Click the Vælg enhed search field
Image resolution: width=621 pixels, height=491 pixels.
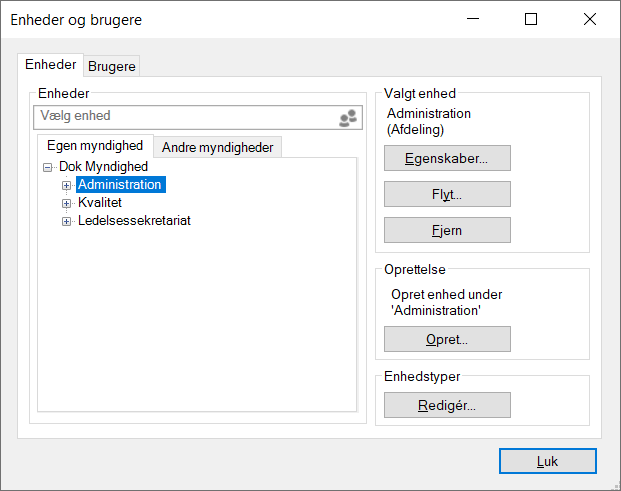pos(185,117)
